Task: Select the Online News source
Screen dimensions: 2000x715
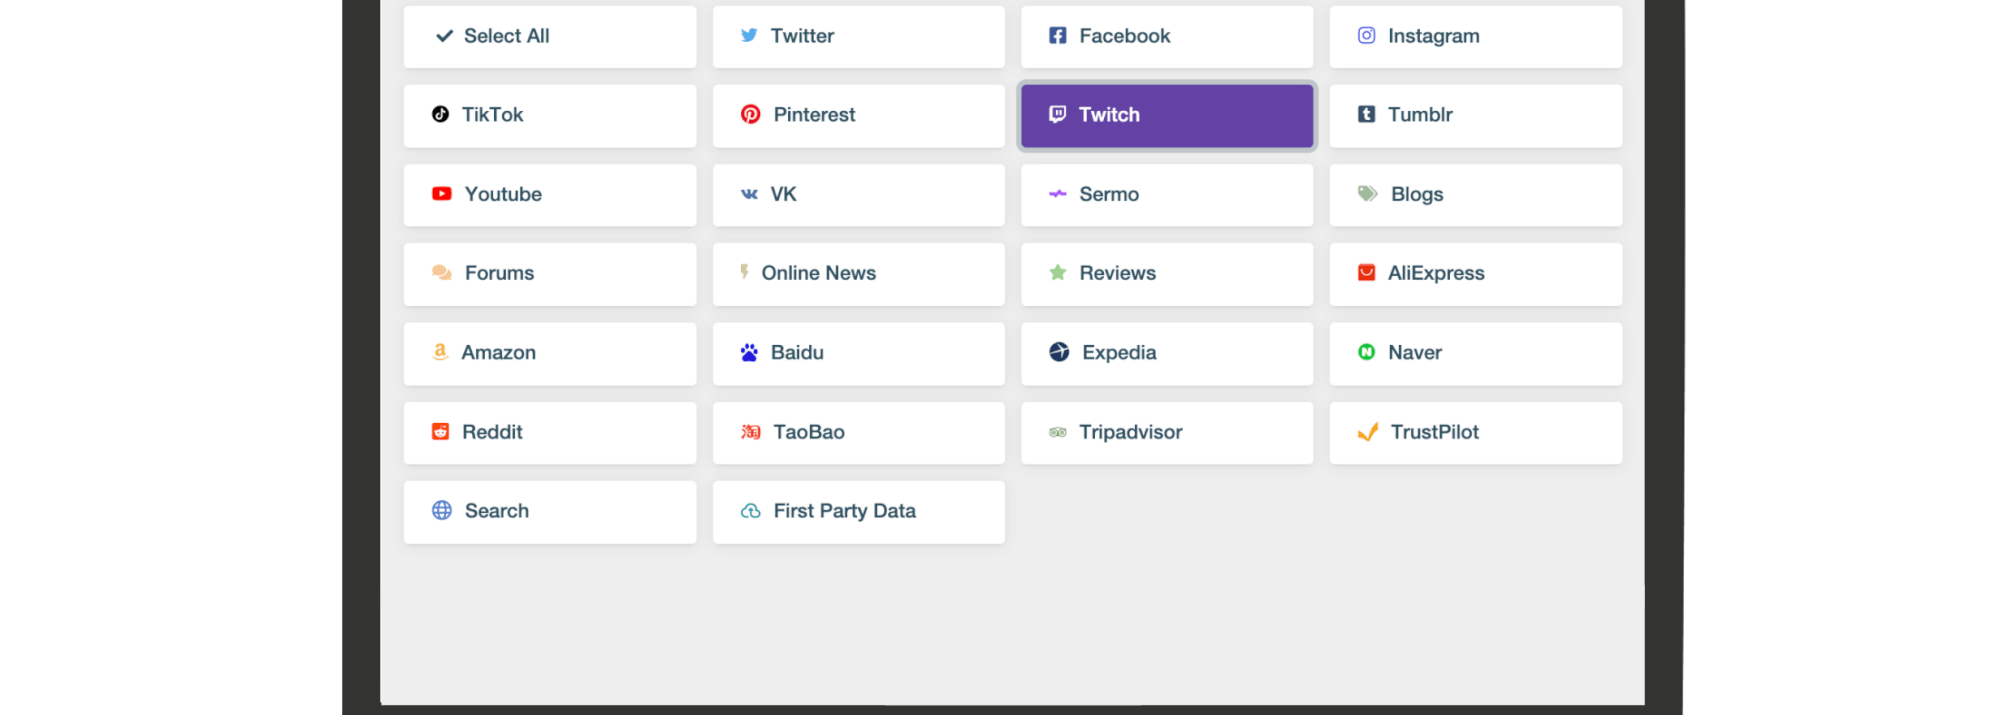Action: click(x=858, y=274)
